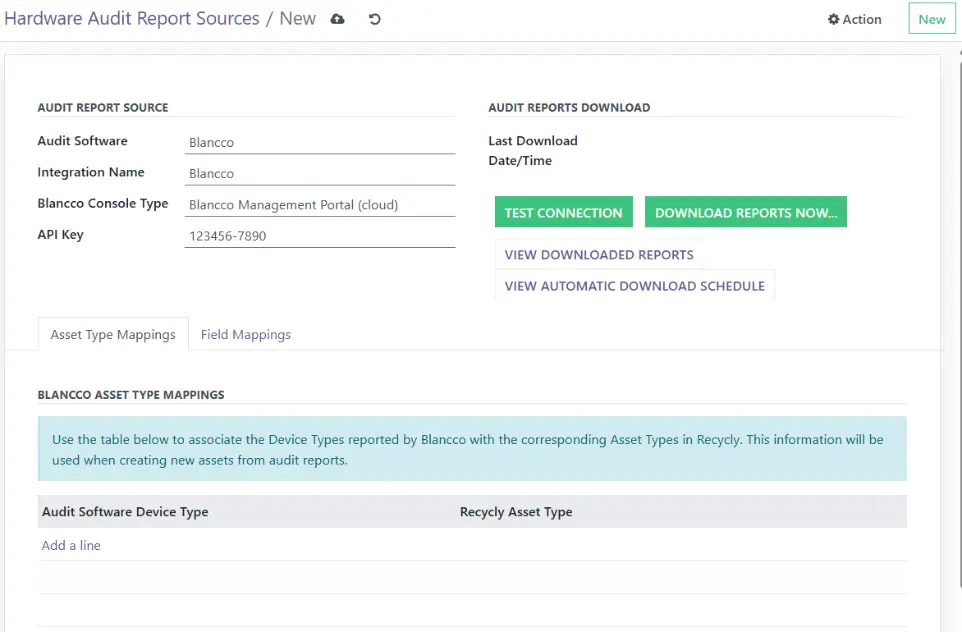
Task: Open View Automatic Download Schedule
Action: 634,286
